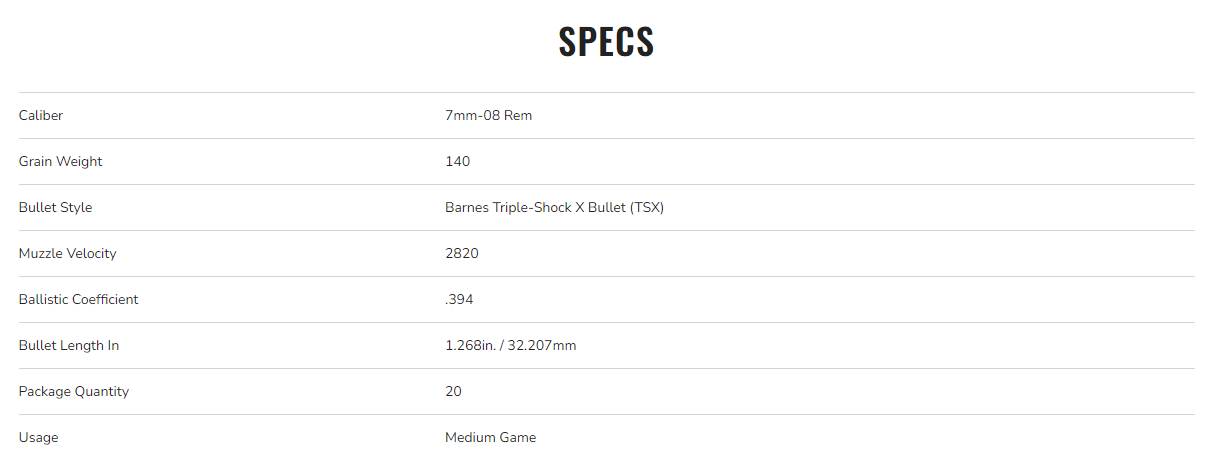Select the 2820 muzzle velocity value

[x=462, y=254]
